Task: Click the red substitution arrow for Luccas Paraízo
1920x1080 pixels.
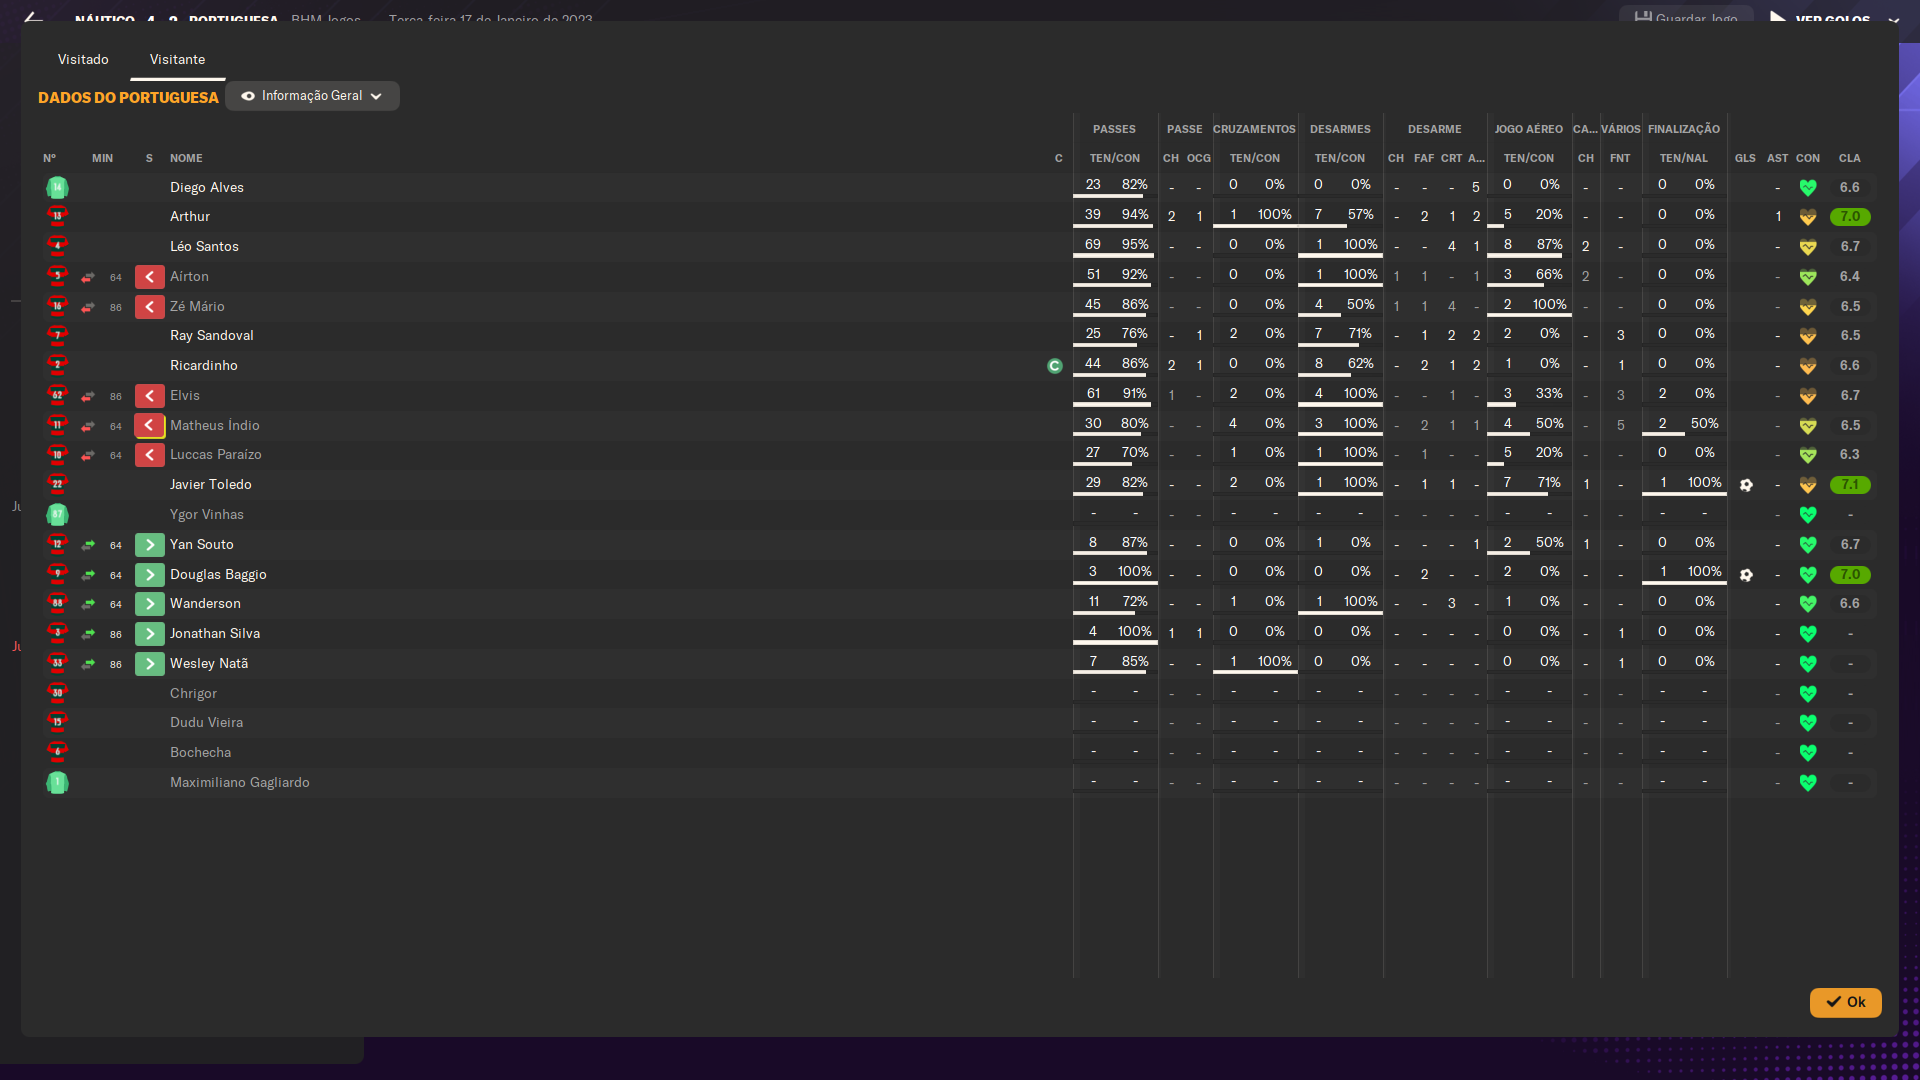Action: [150, 455]
